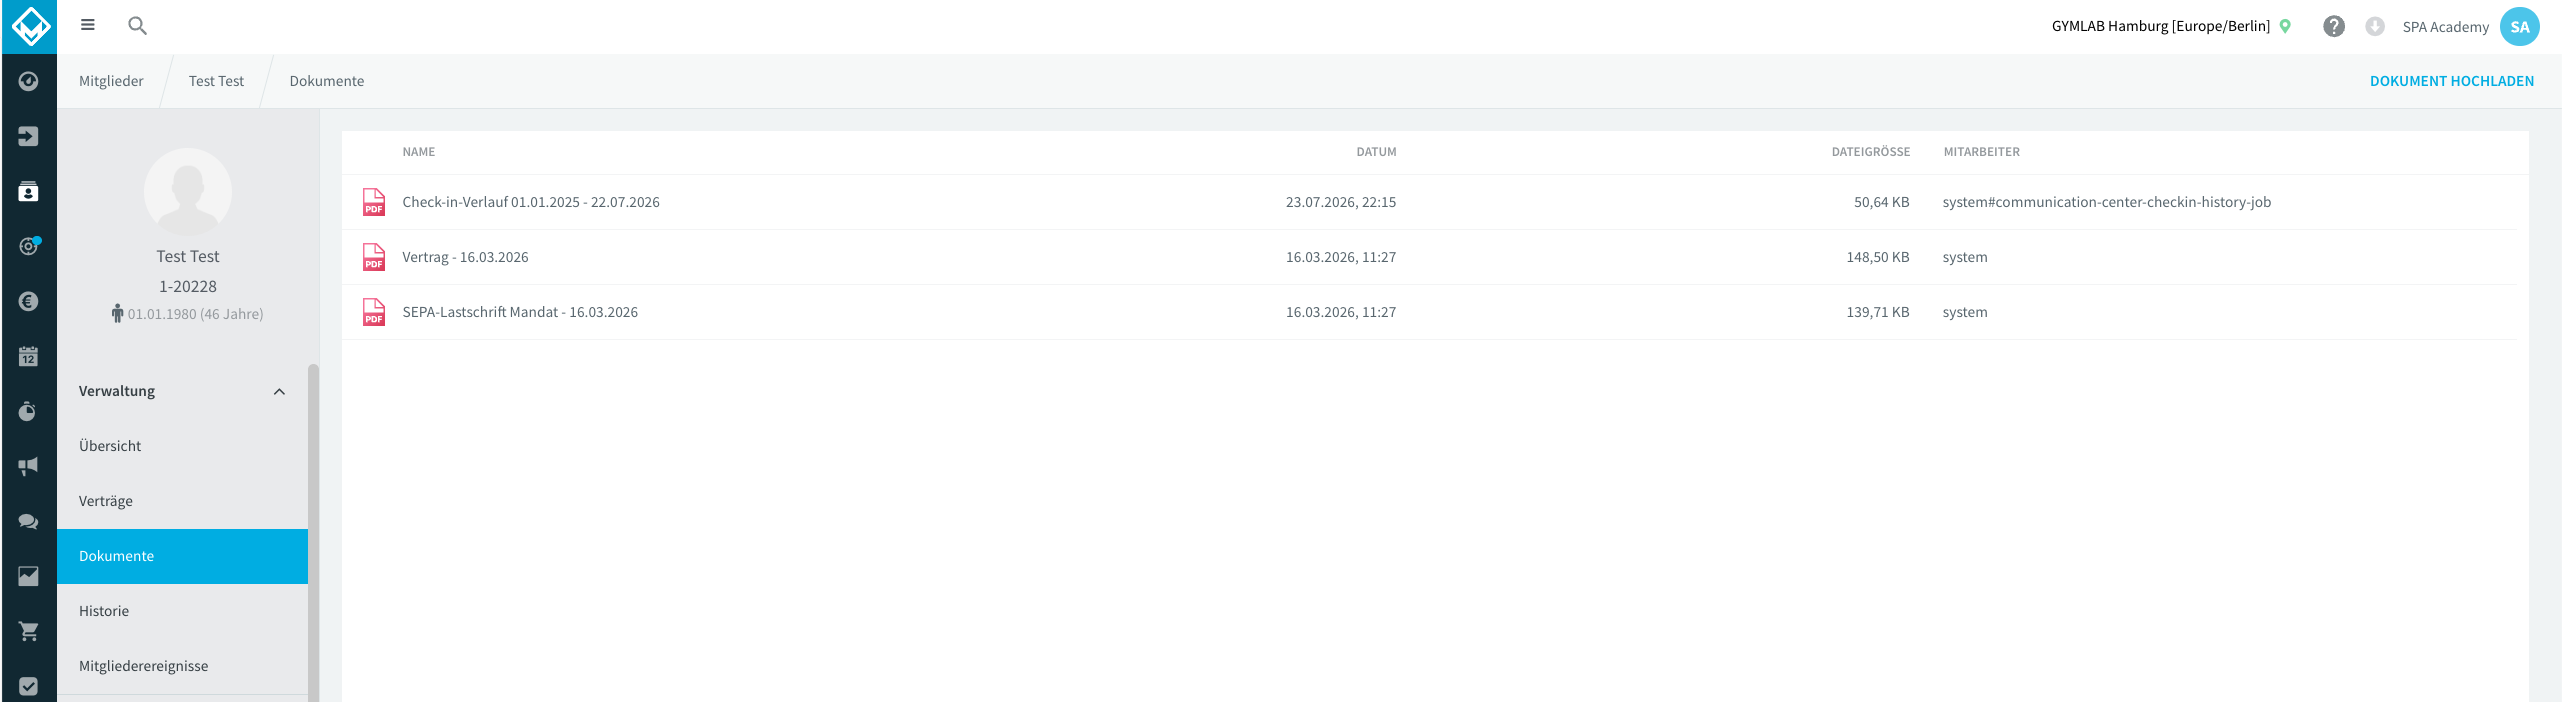This screenshot has width=2562, height=702.
Task: Go to Mitglieder breadcrumb
Action: [111, 81]
